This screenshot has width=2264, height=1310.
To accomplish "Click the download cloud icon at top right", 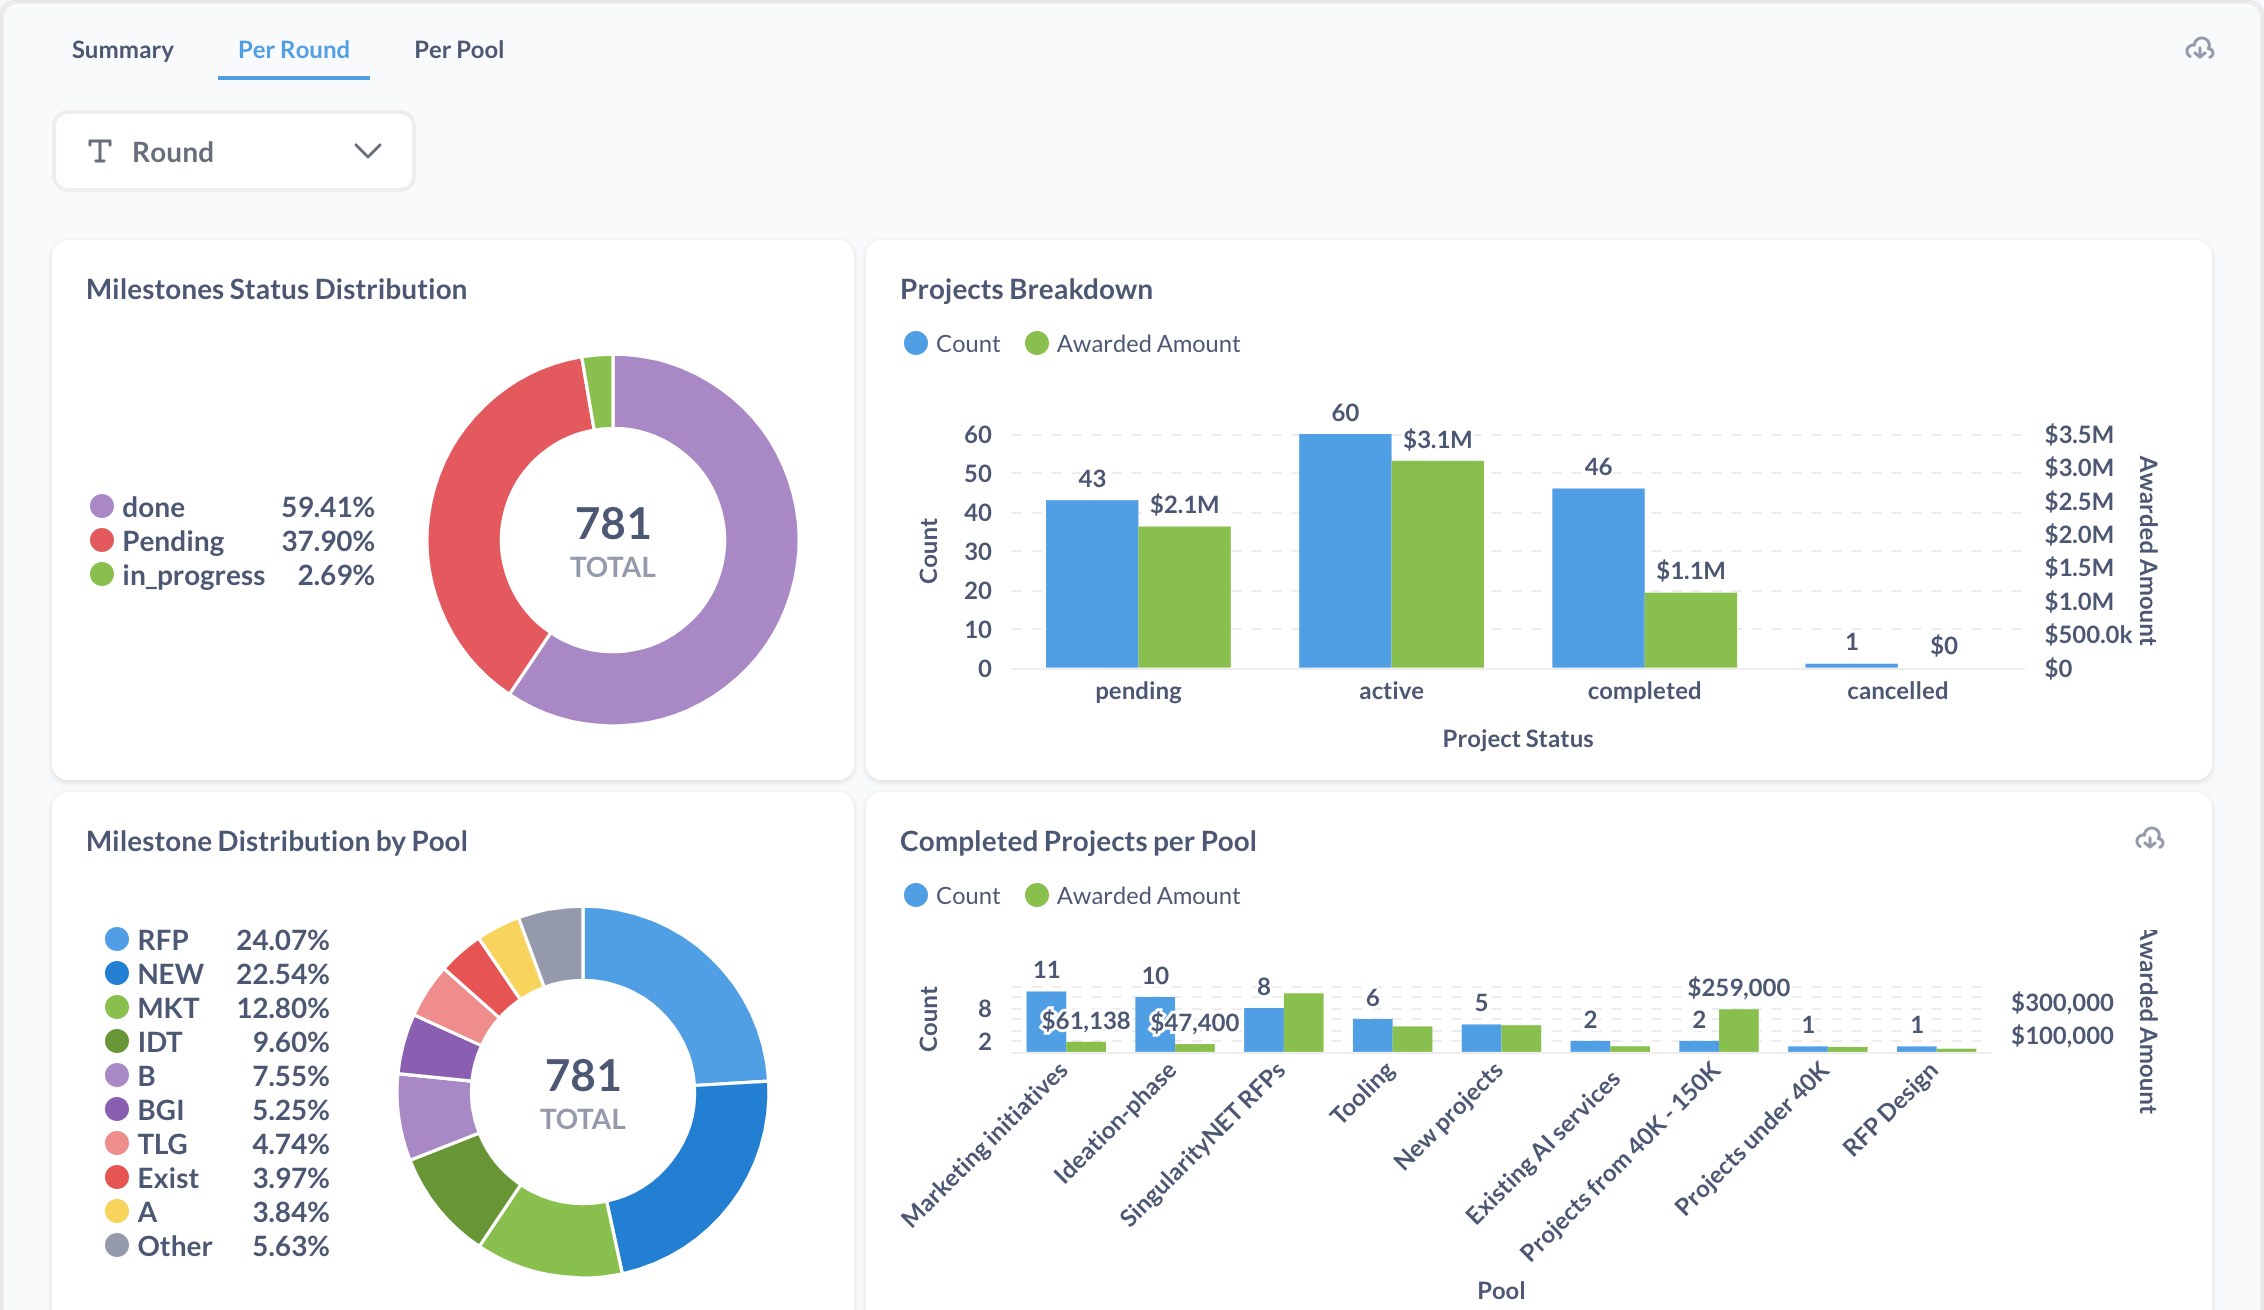I will coord(2199,49).
